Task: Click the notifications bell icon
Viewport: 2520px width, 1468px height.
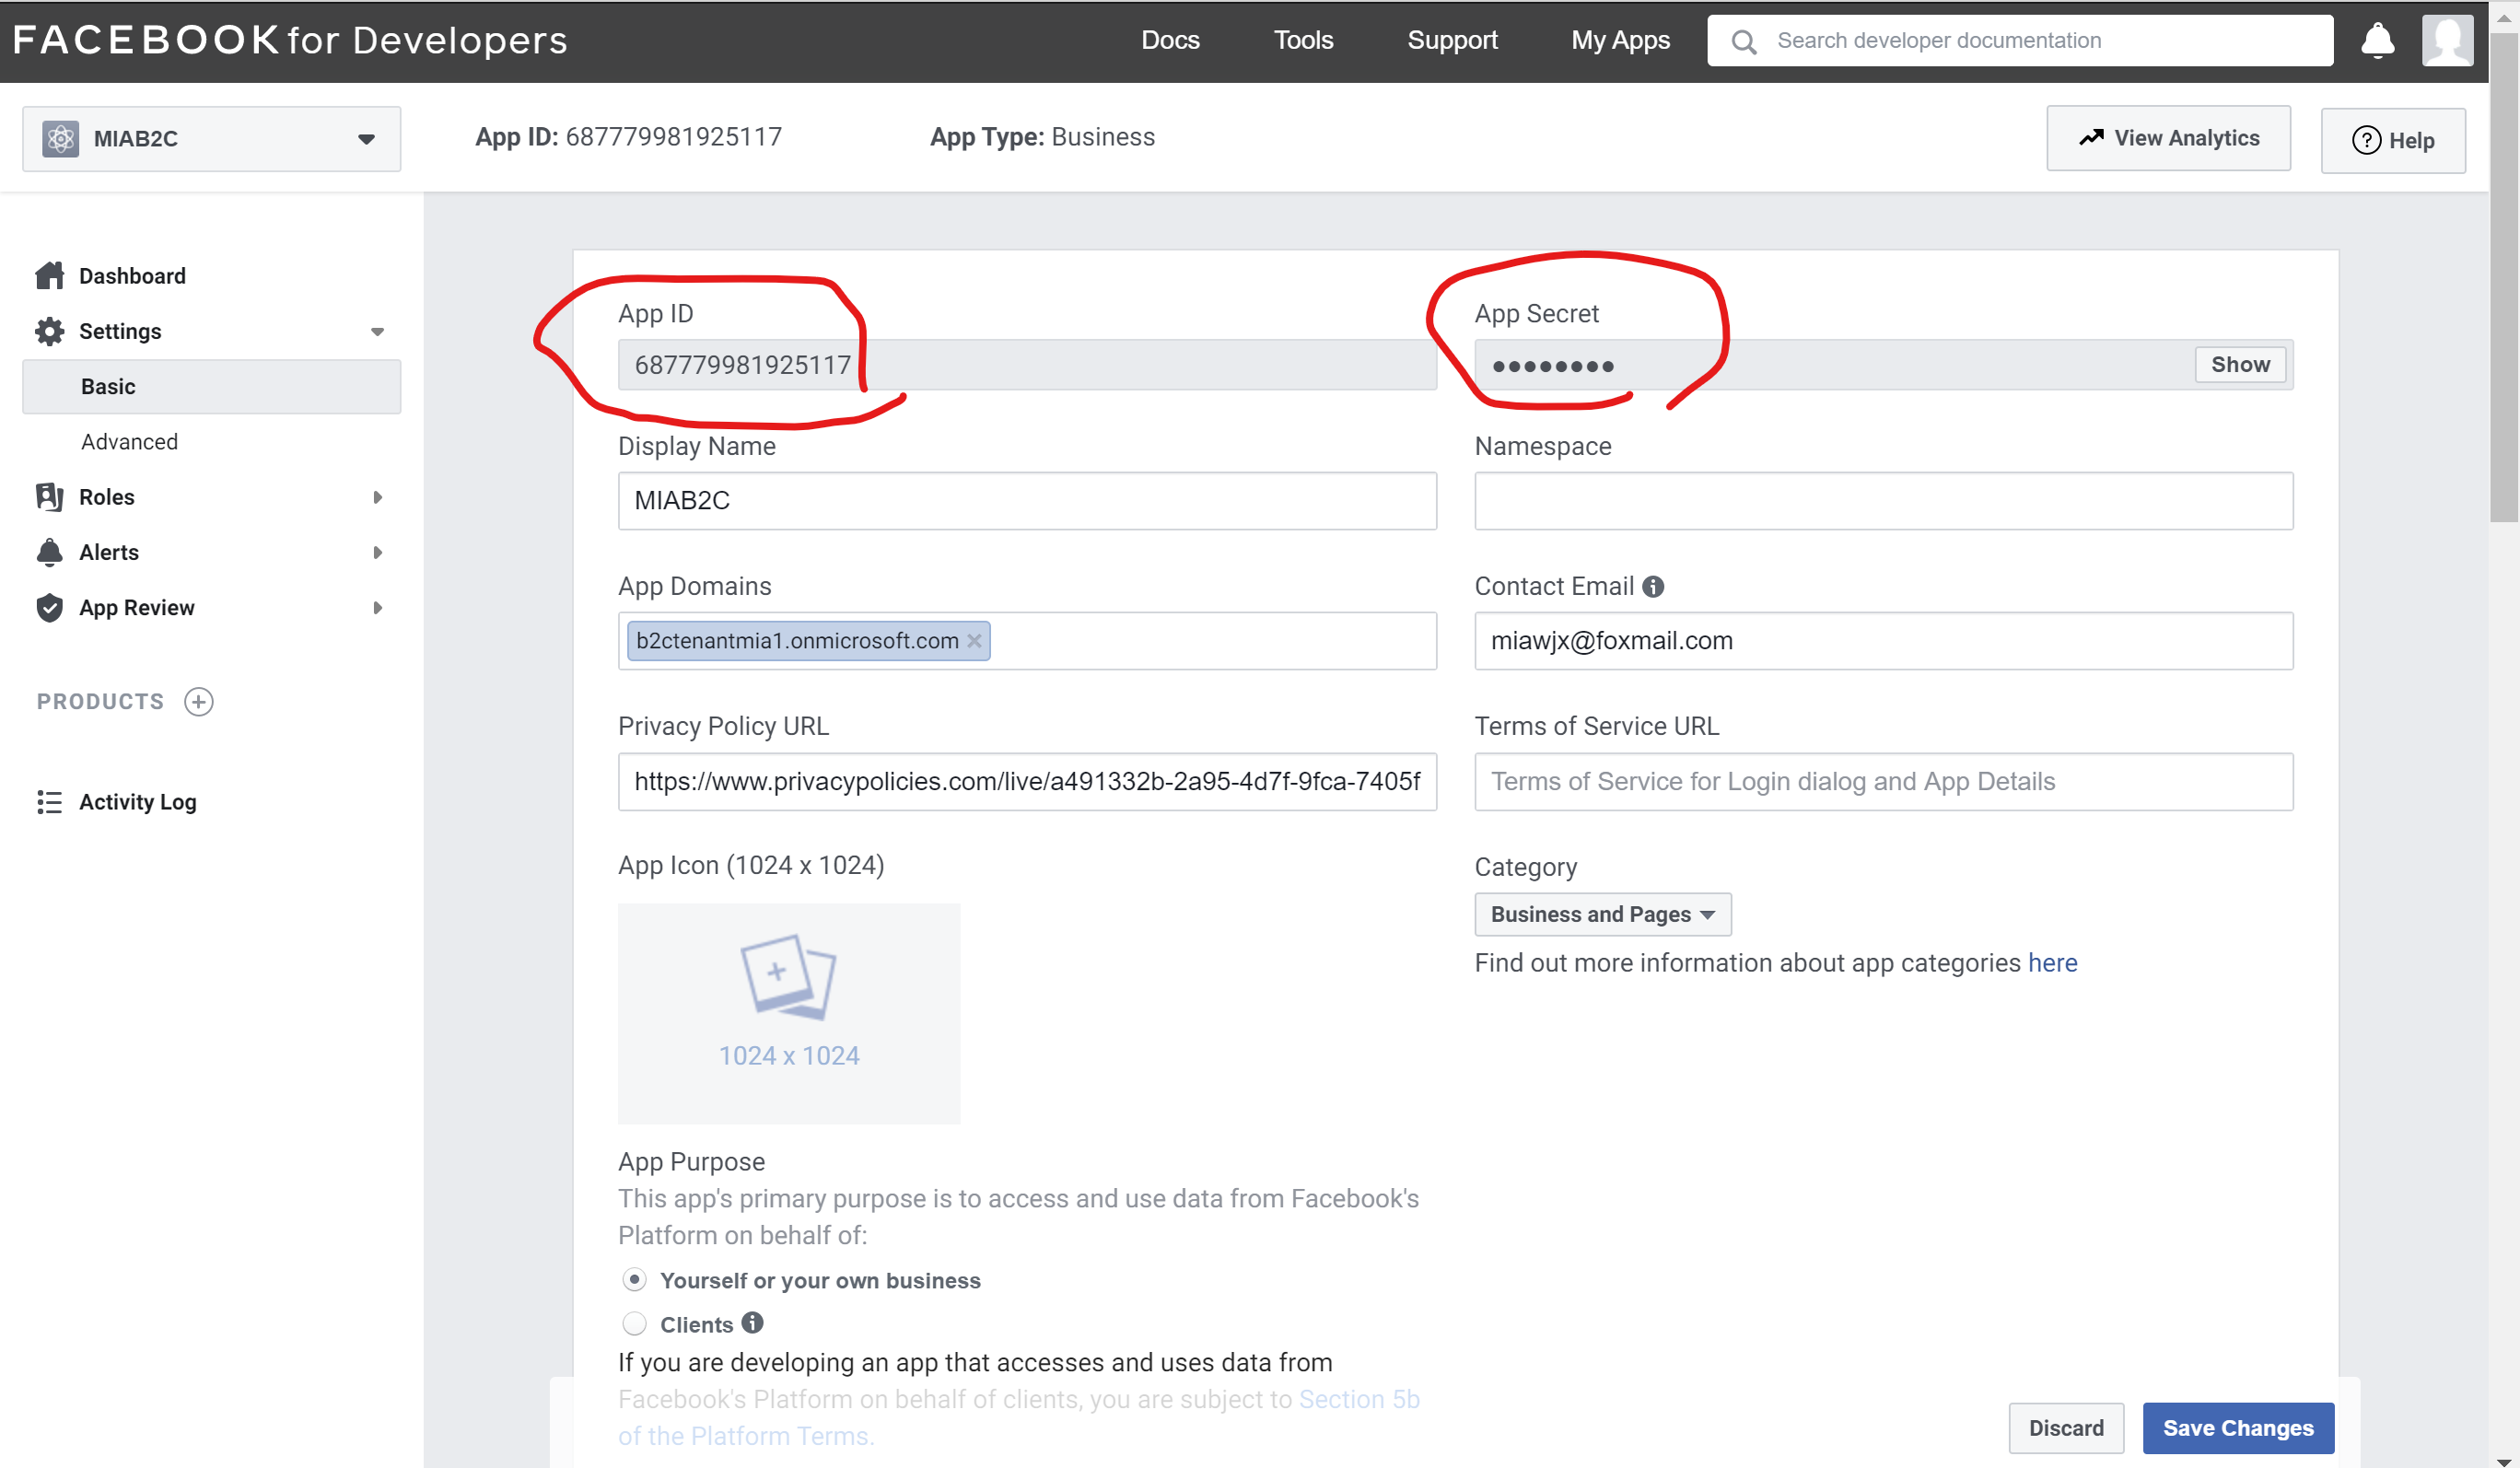Action: coord(2376,41)
